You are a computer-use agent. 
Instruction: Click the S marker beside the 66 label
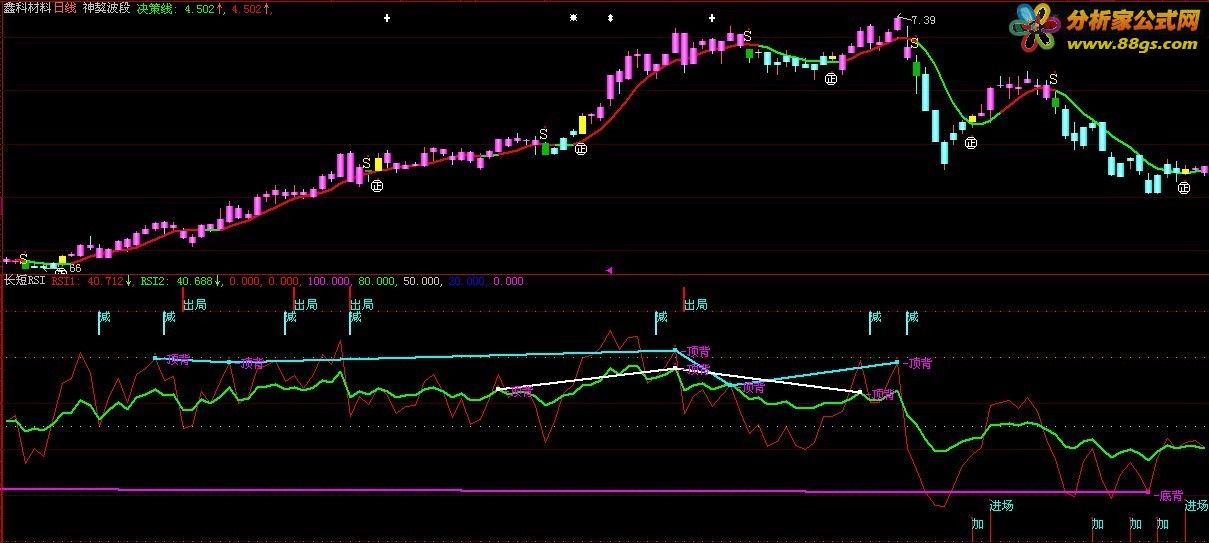coord(23,259)
